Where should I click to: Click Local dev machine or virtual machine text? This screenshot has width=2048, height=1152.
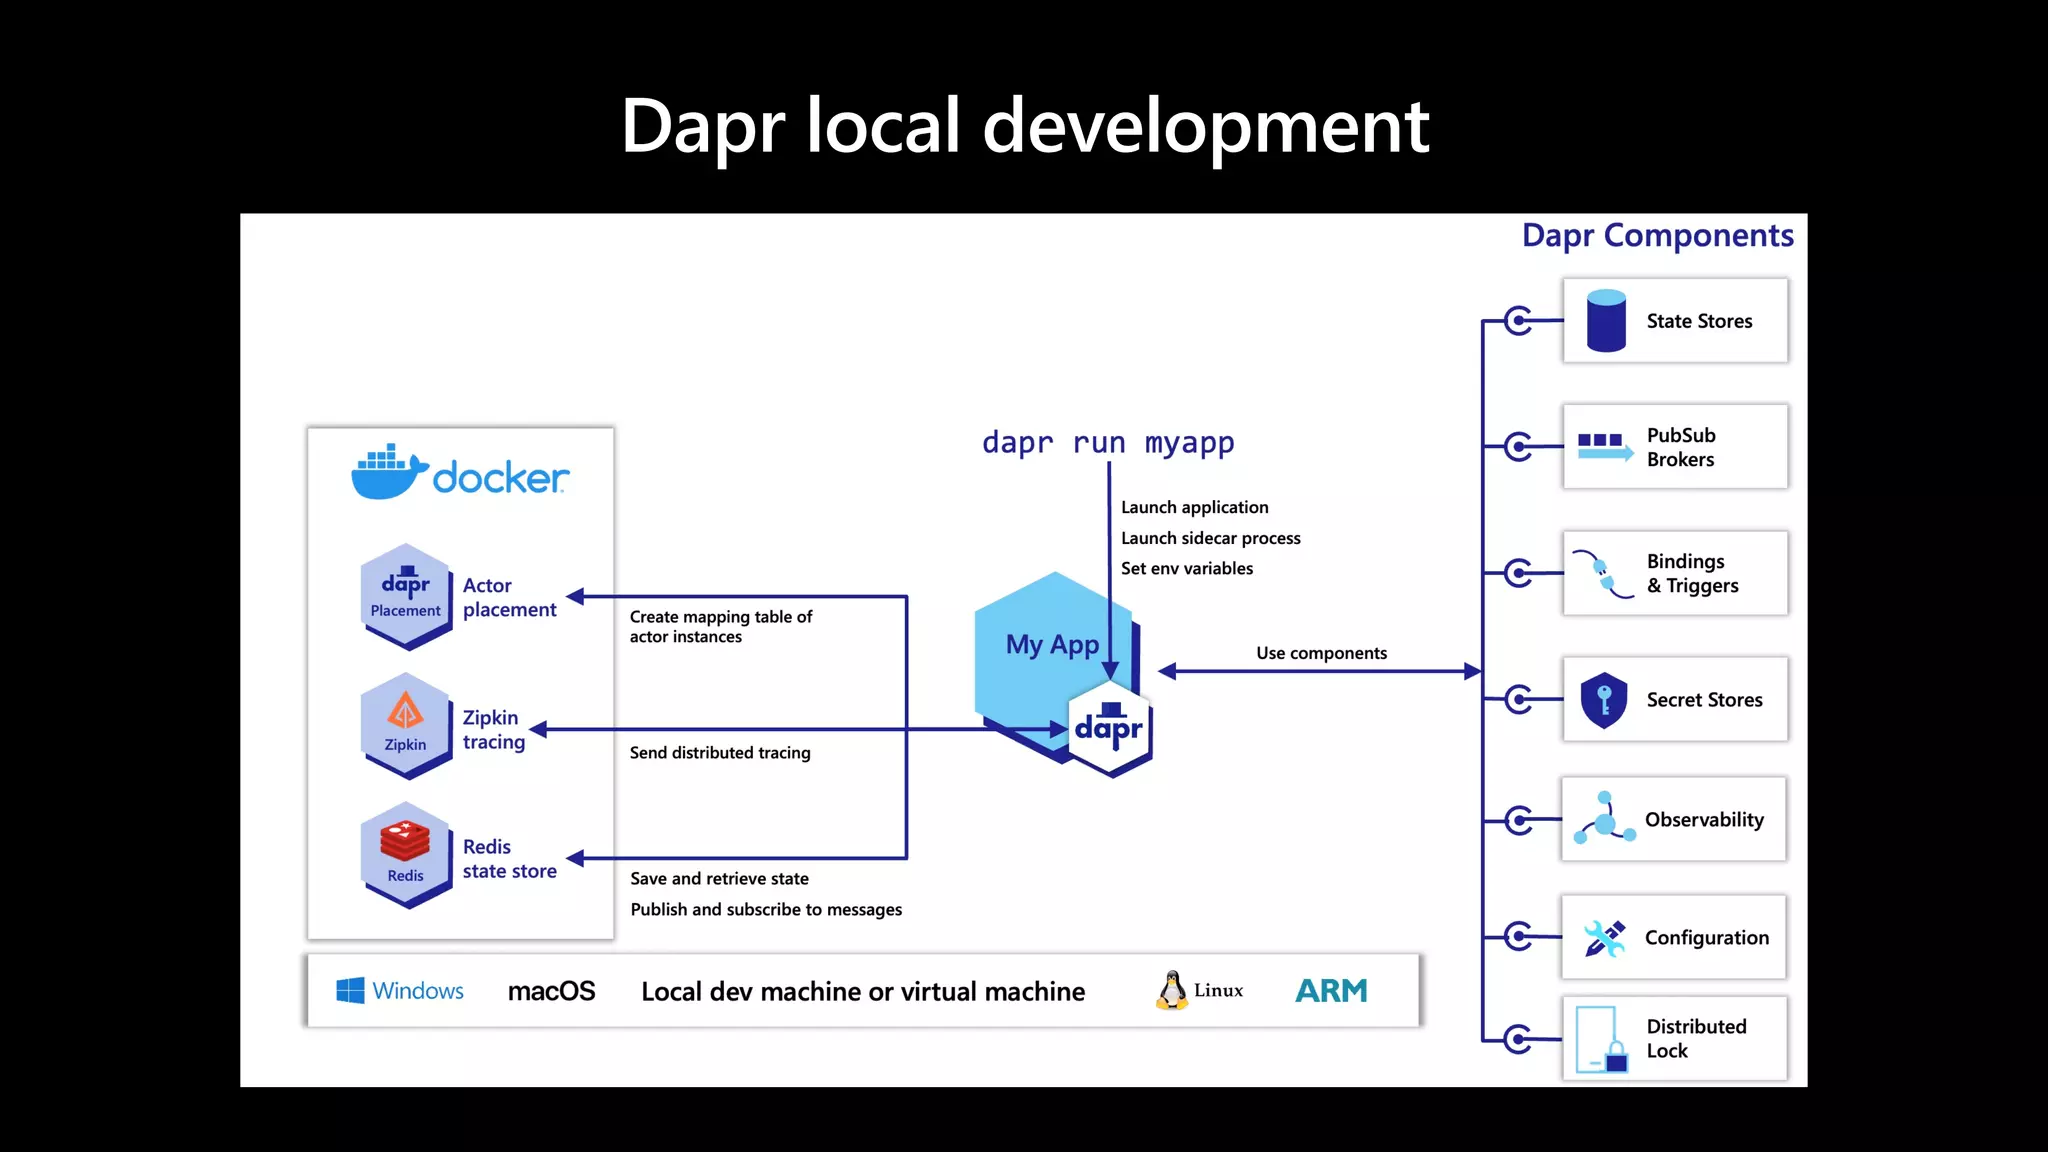pos(863,992)
